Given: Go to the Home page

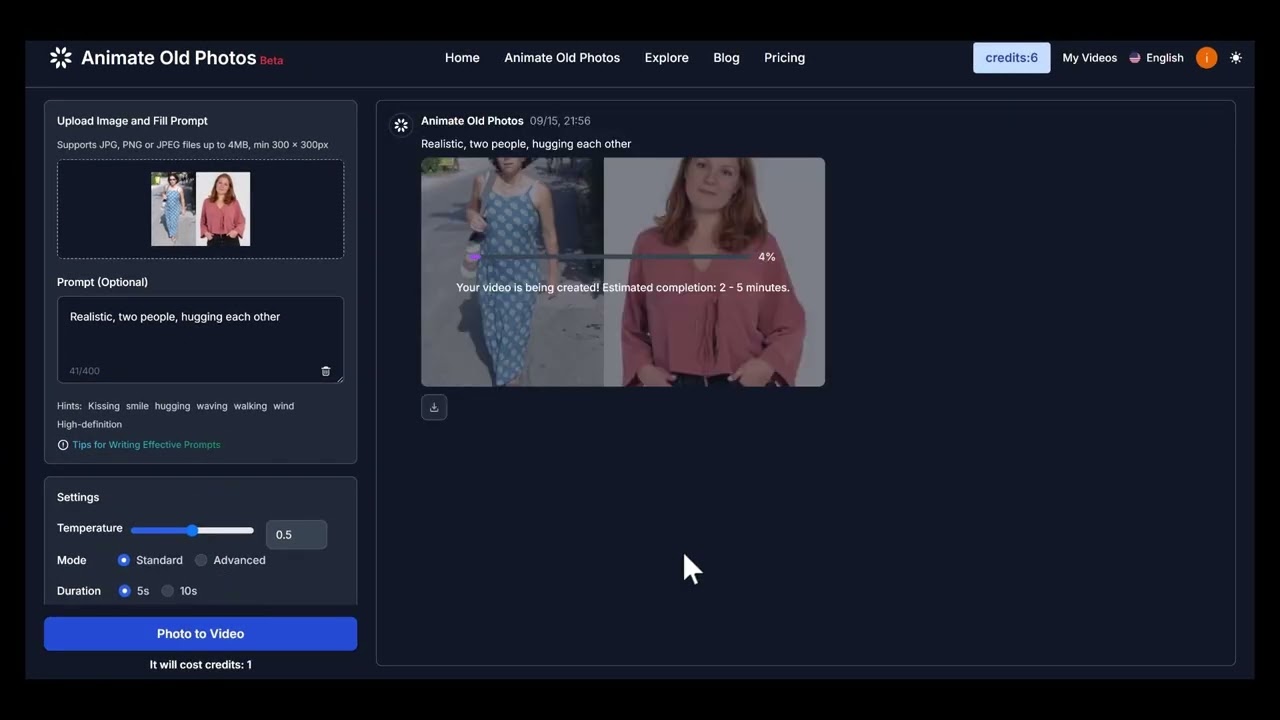Looking at the screenshot, I should pyautogui.click(x=462, y=58).
